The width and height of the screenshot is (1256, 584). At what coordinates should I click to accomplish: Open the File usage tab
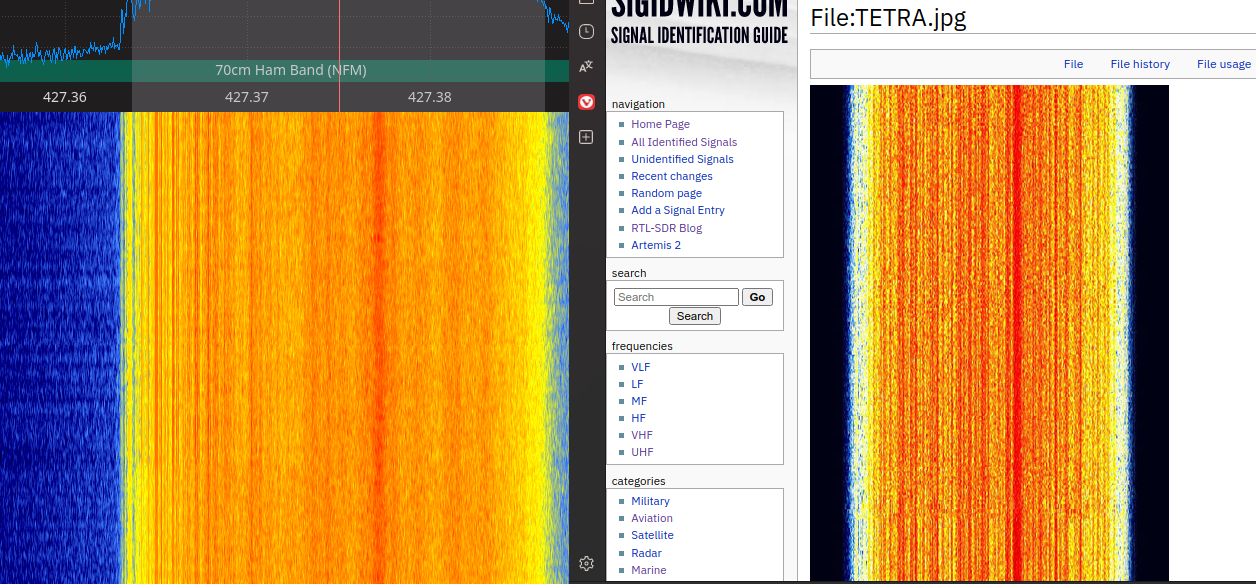tap(1223, 64)
